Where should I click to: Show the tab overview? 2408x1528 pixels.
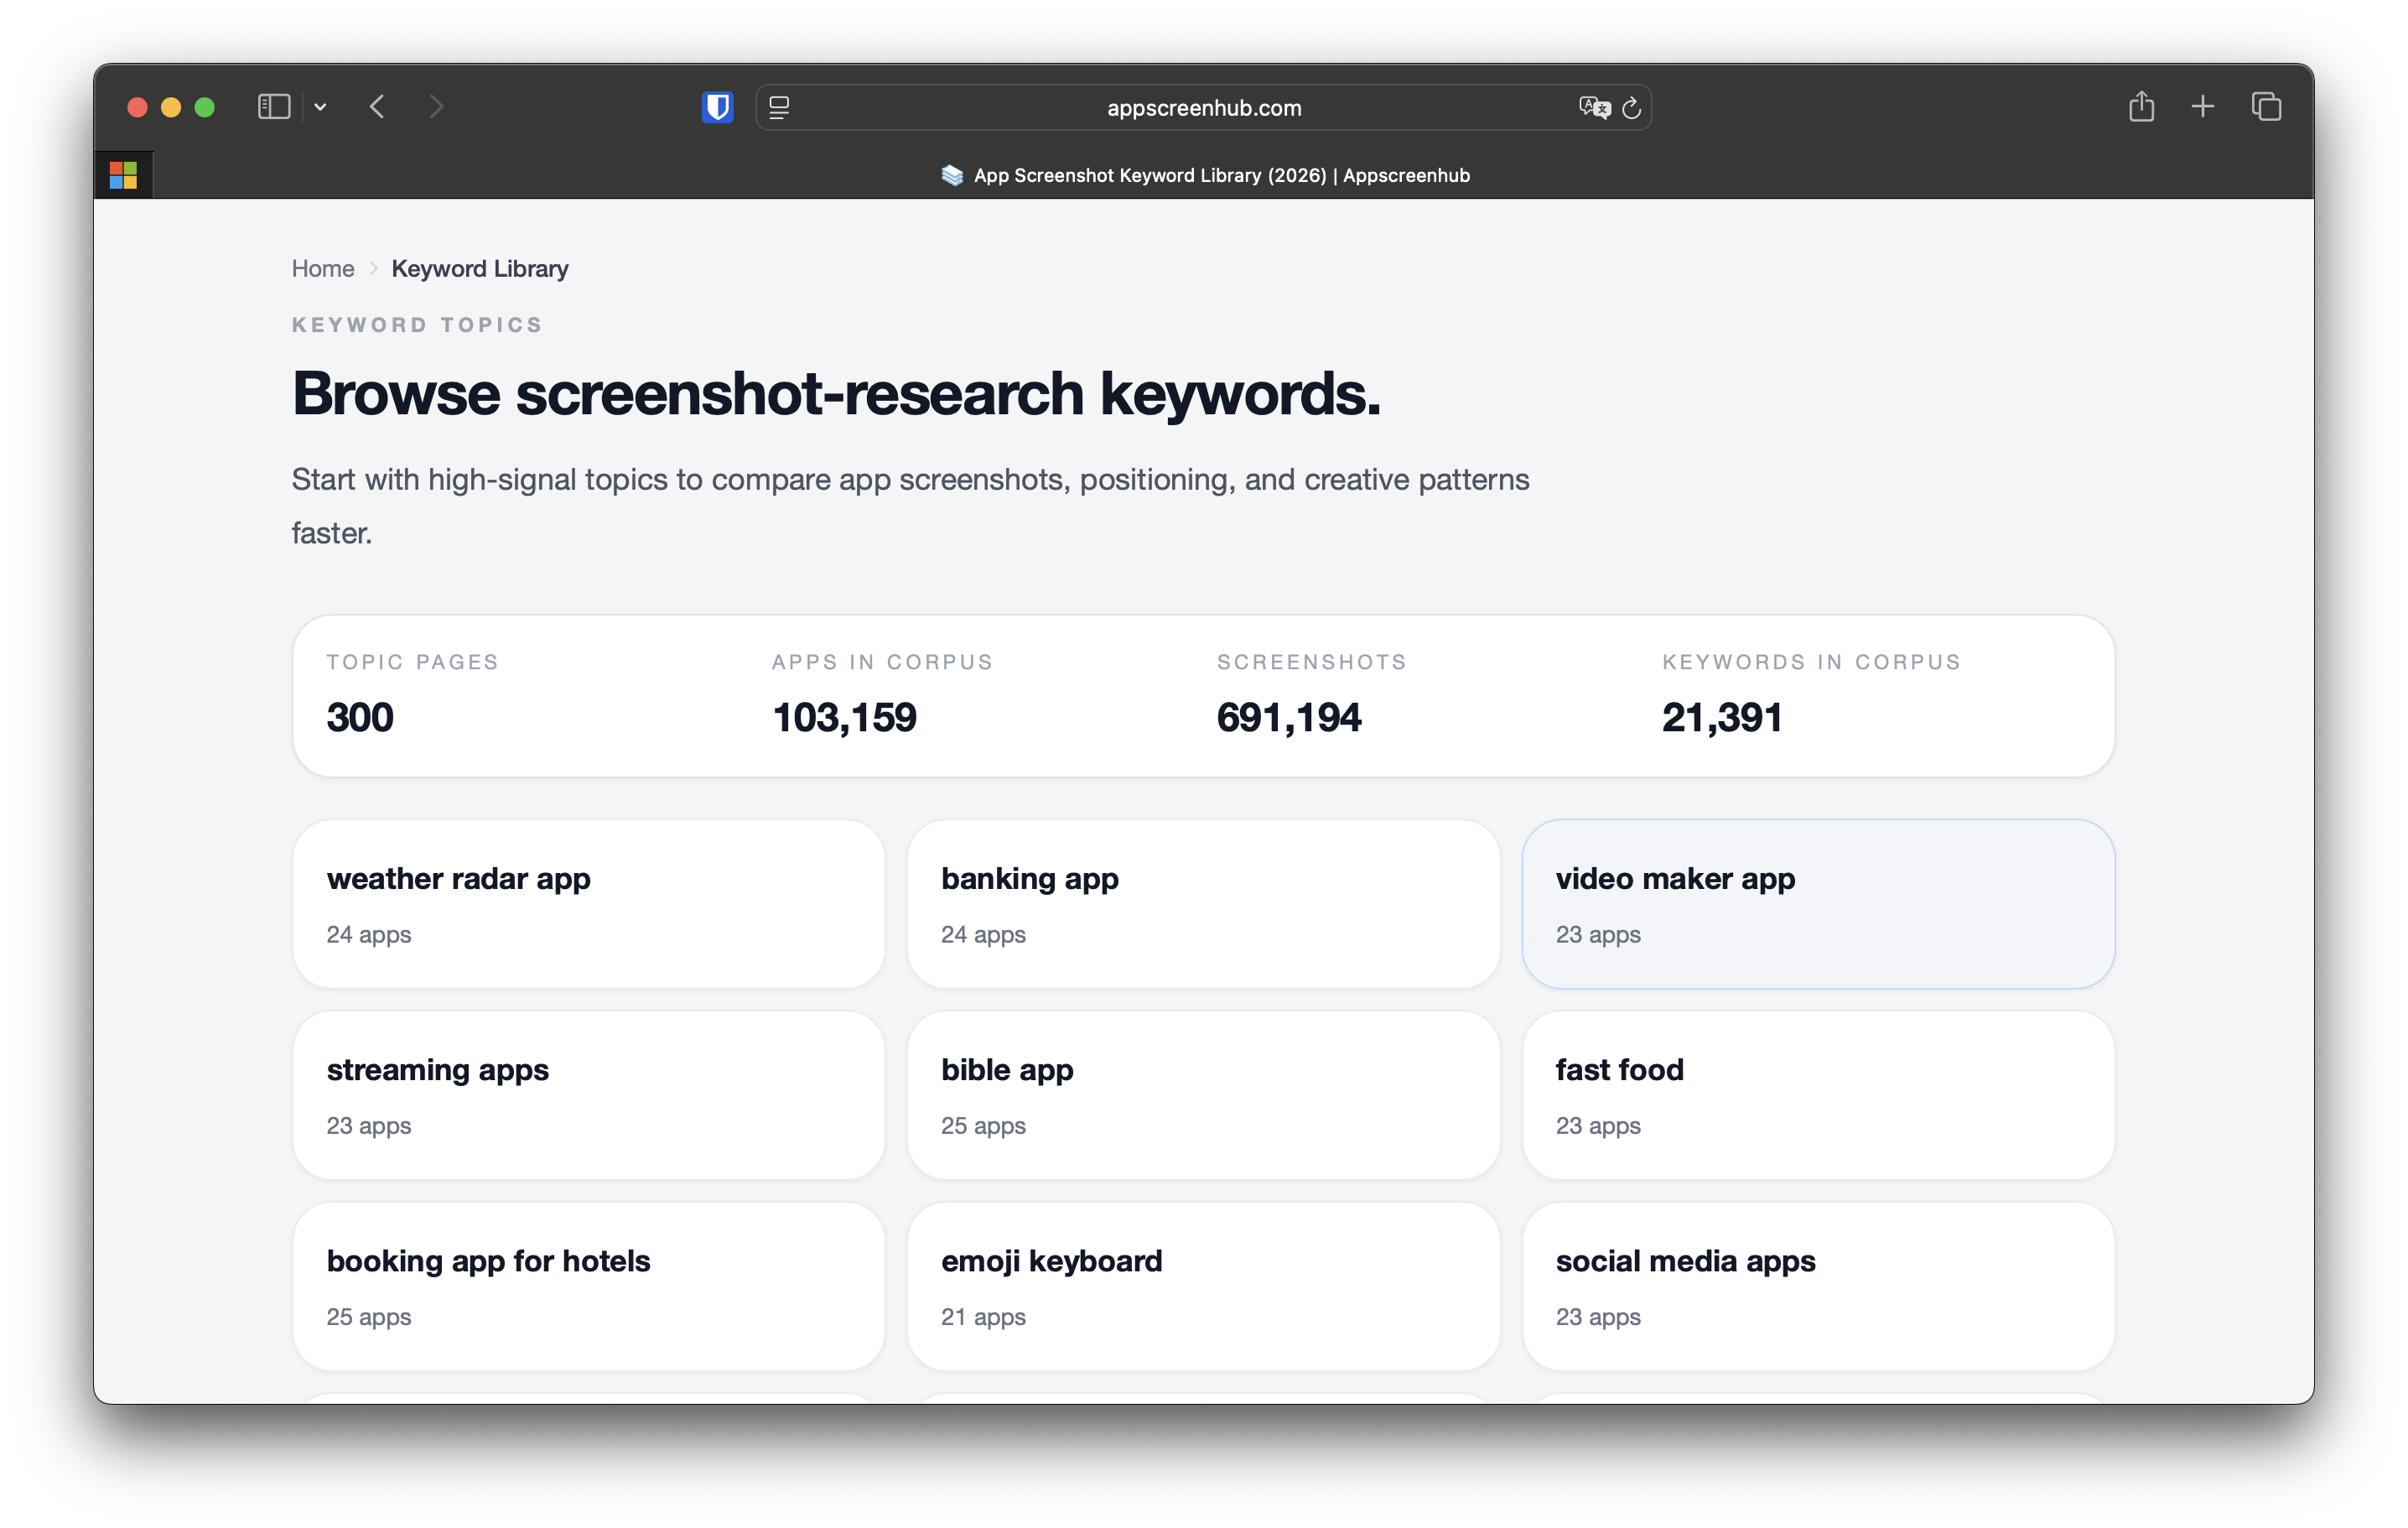2266,106
